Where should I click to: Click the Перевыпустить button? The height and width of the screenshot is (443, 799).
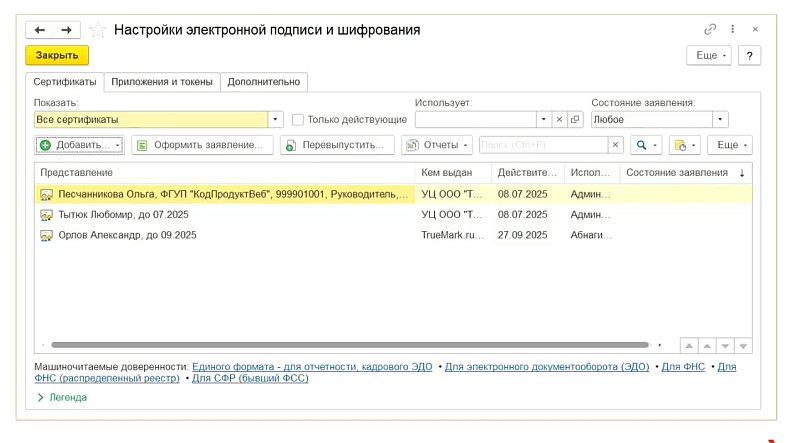tap(337, 145)
